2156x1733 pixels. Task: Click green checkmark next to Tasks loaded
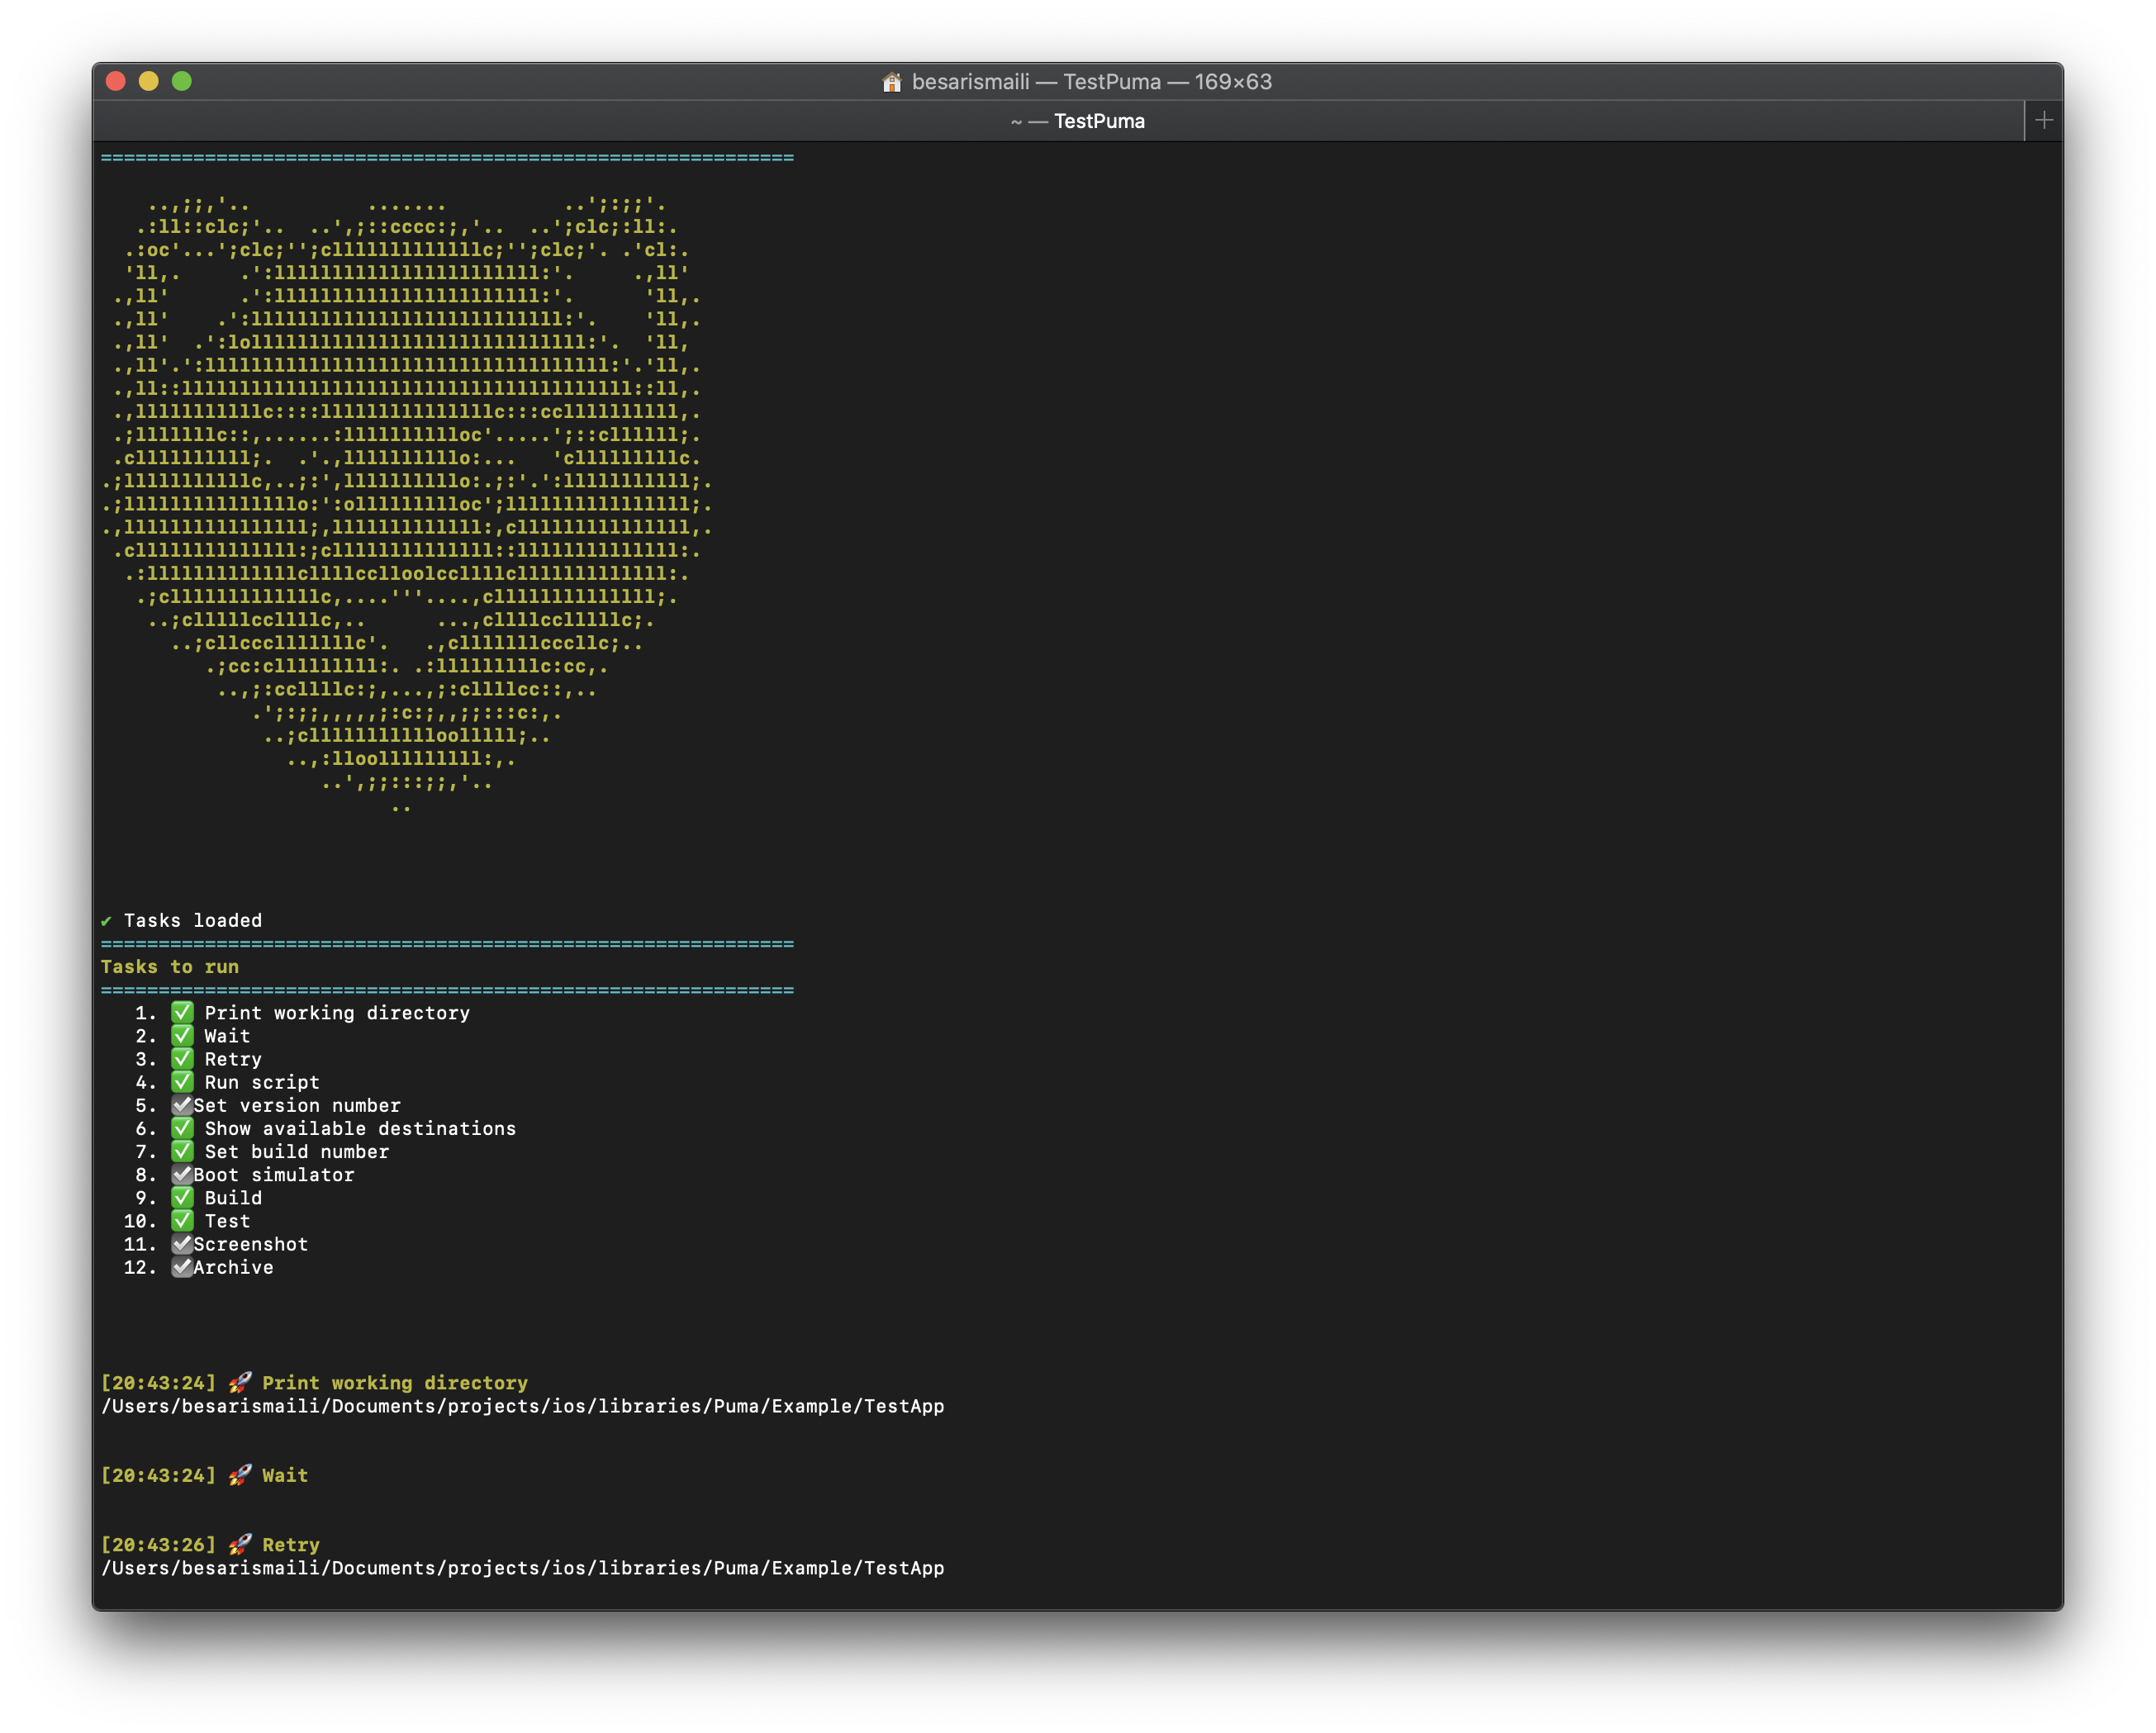[106, 921]
